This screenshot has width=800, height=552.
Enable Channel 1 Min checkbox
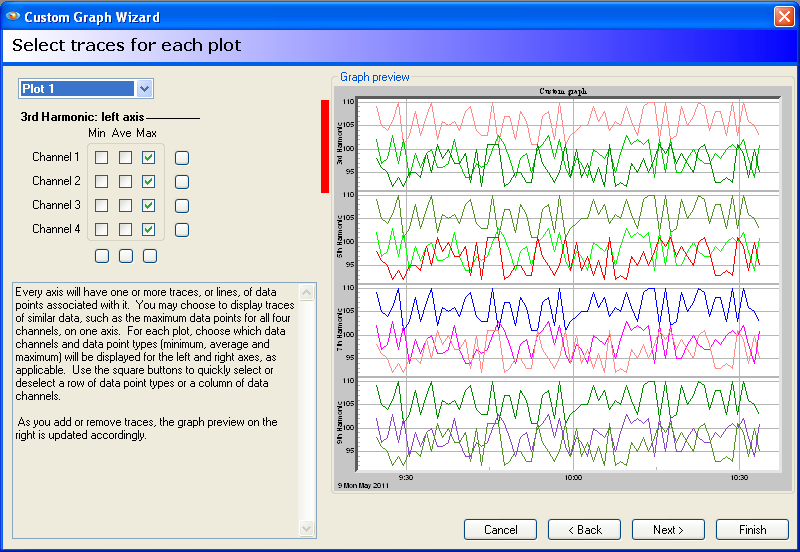(102, 158)
